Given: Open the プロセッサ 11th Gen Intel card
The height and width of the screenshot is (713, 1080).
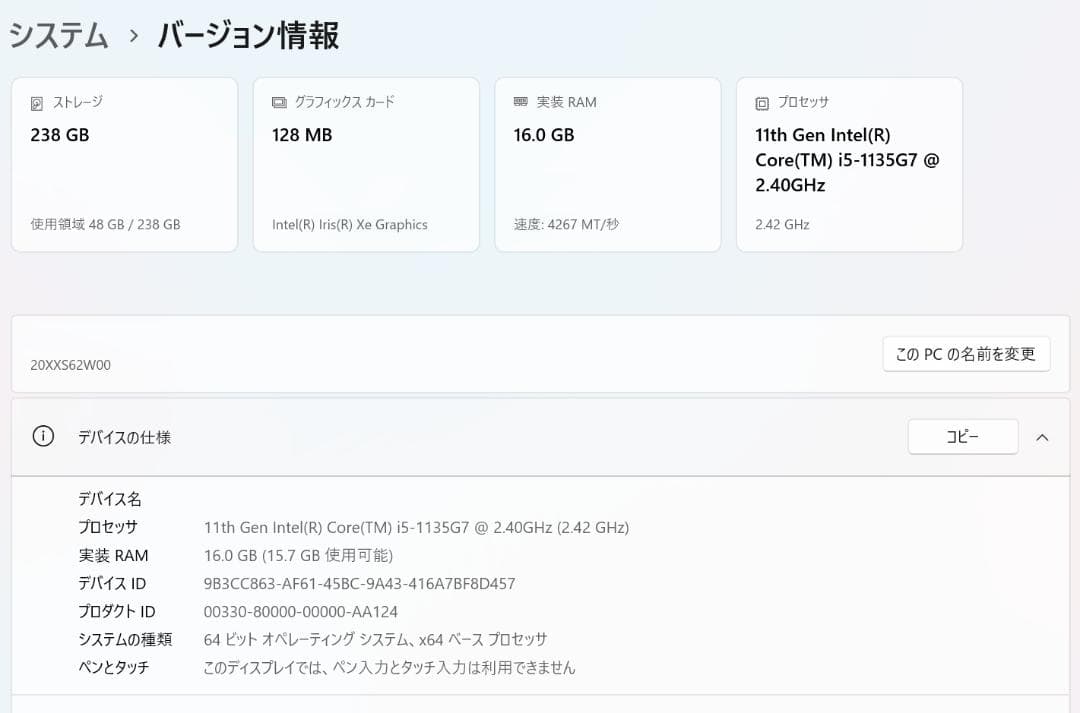Looking at the screenshot, I should click(849, 164).
